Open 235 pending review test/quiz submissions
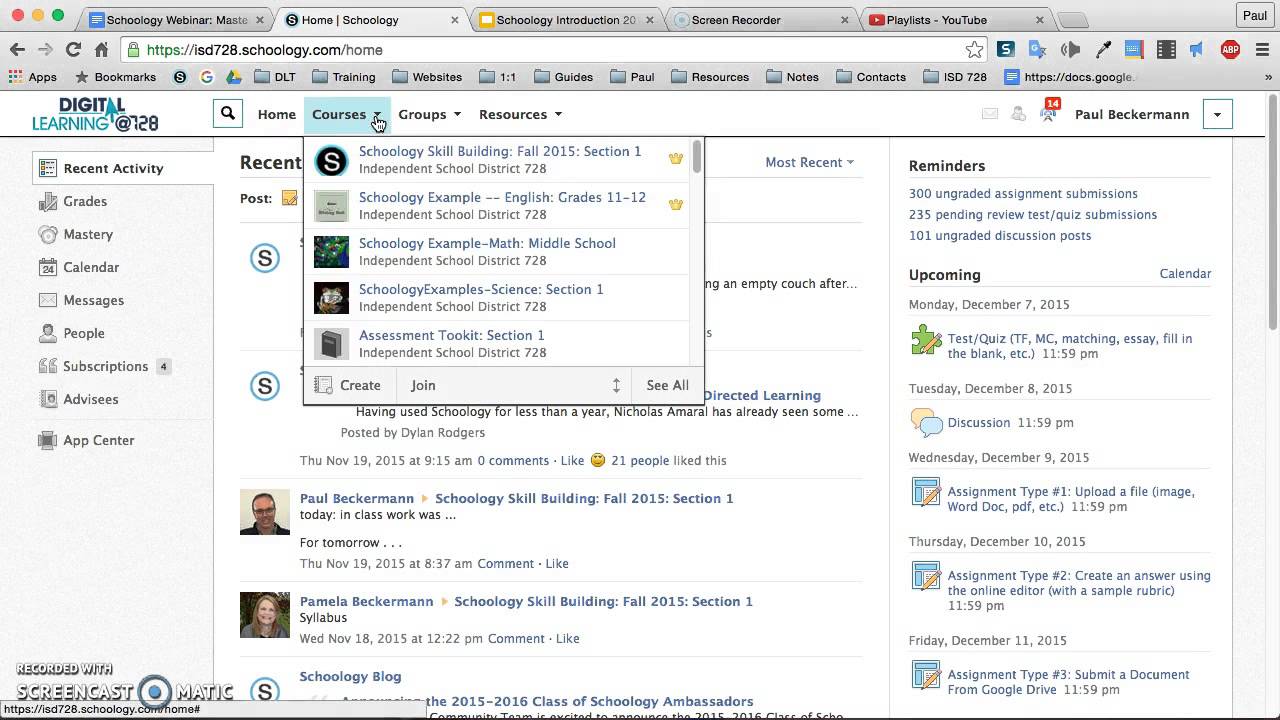The image size is (1280, 720). [1033, 215]
